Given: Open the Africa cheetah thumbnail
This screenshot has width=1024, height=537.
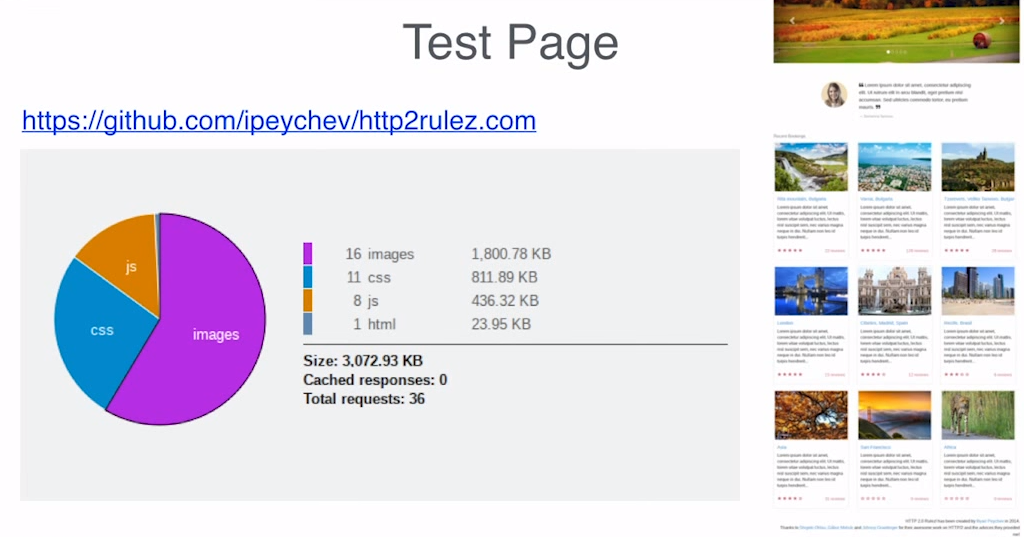Looking at the screenshot, I should coord(978,415).
